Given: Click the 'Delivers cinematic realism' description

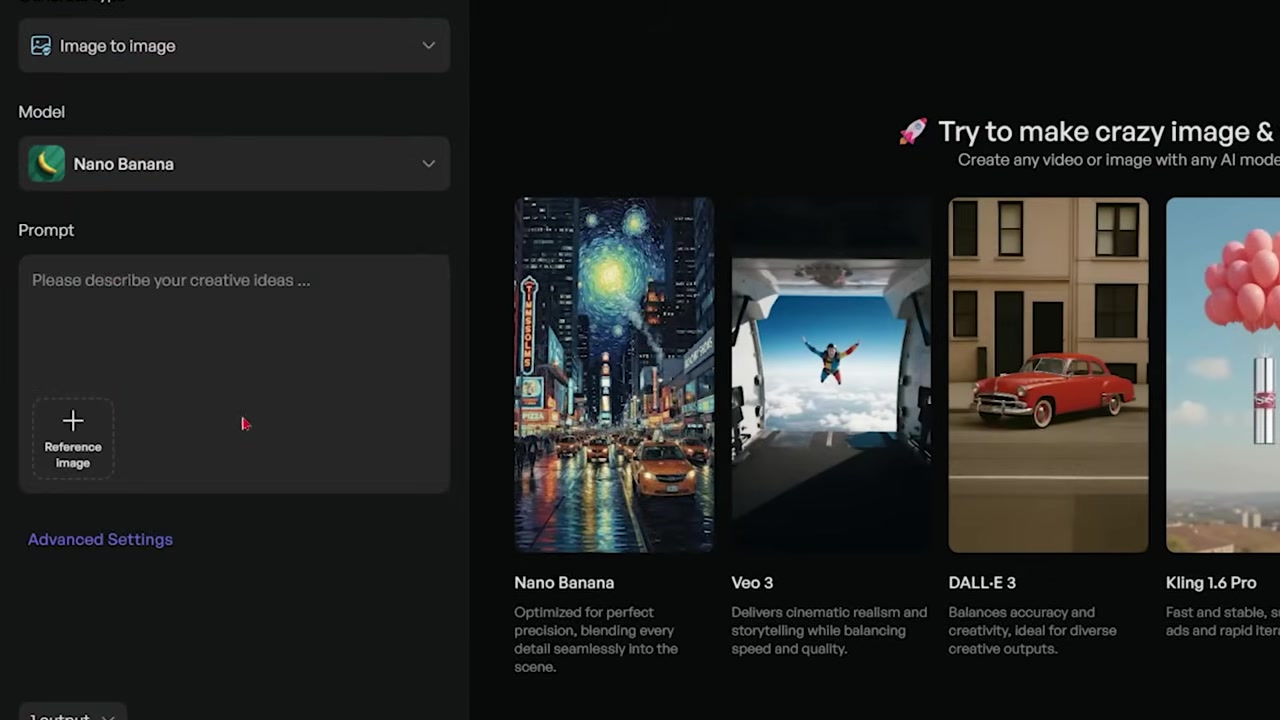Looking at the screenshot, I should (x=829, y=630).
